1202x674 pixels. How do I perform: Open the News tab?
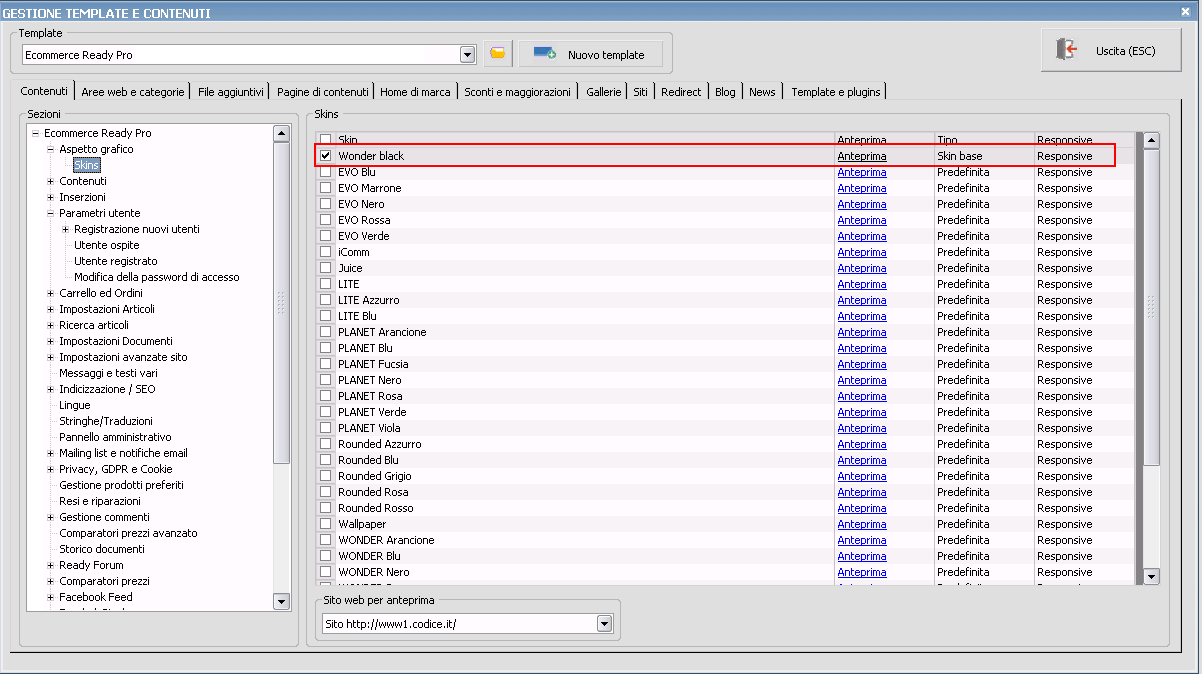pyautogui.click(x=762, y=92)
